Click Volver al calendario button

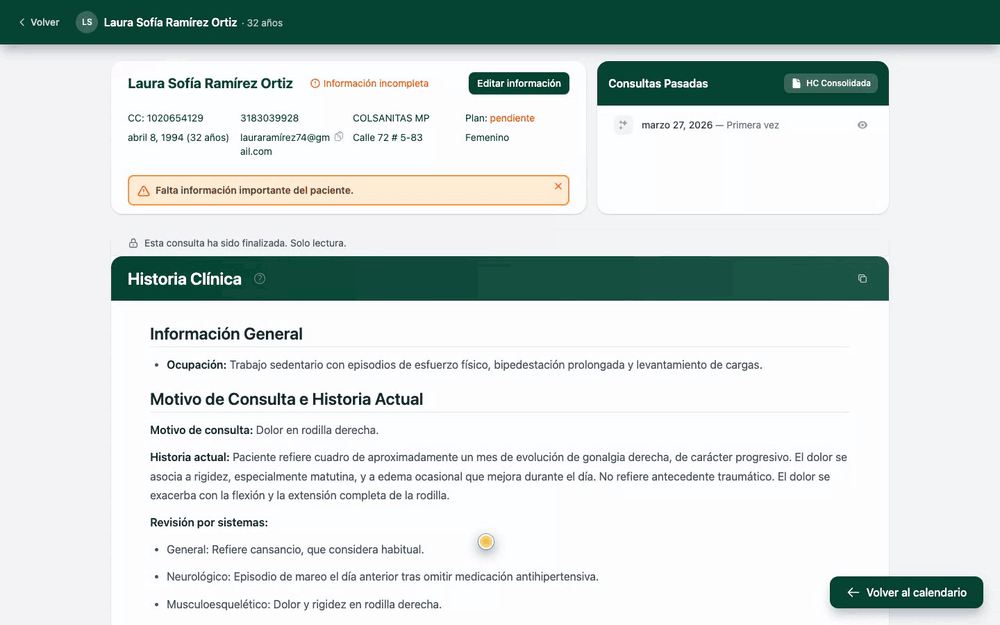point(906,592)
